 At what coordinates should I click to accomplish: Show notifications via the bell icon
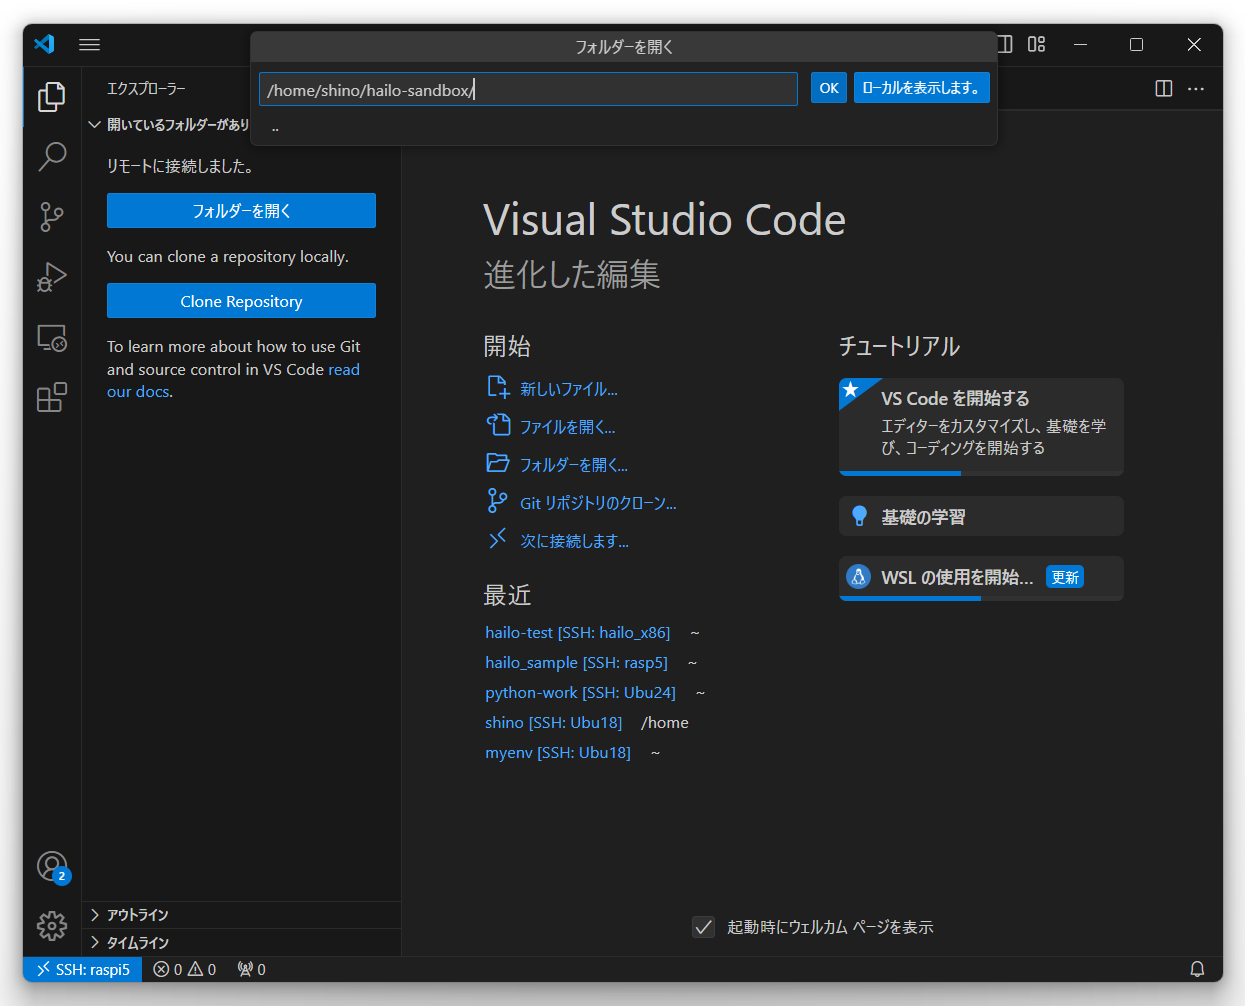click(x=1197, y=968)
